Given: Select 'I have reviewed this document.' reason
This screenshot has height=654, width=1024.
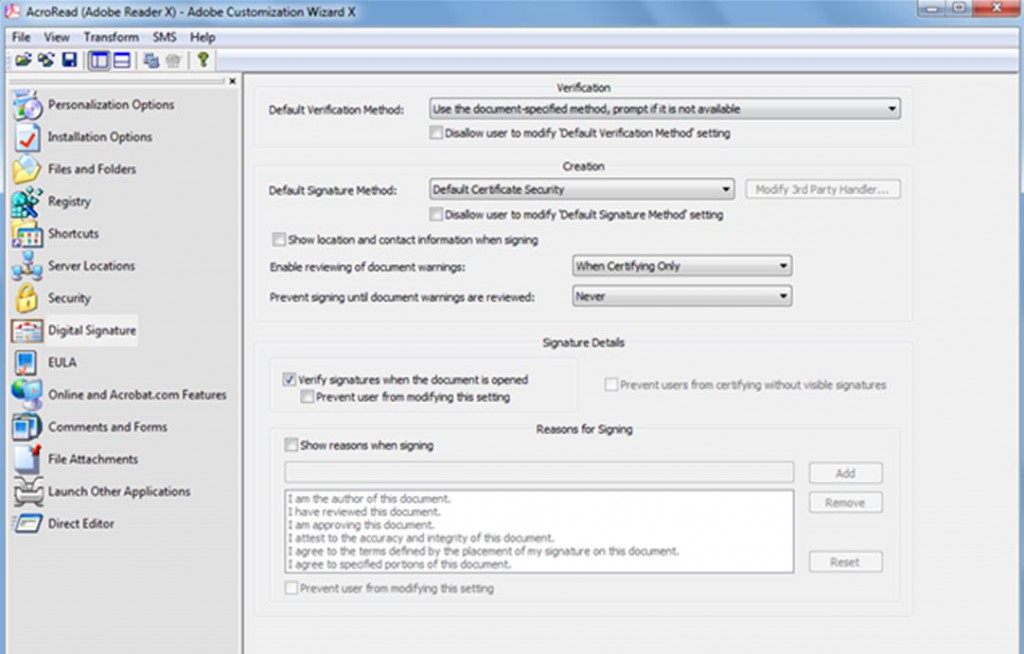Looking at the screenshot, I should pyautogui.click(x=364, y=512).
